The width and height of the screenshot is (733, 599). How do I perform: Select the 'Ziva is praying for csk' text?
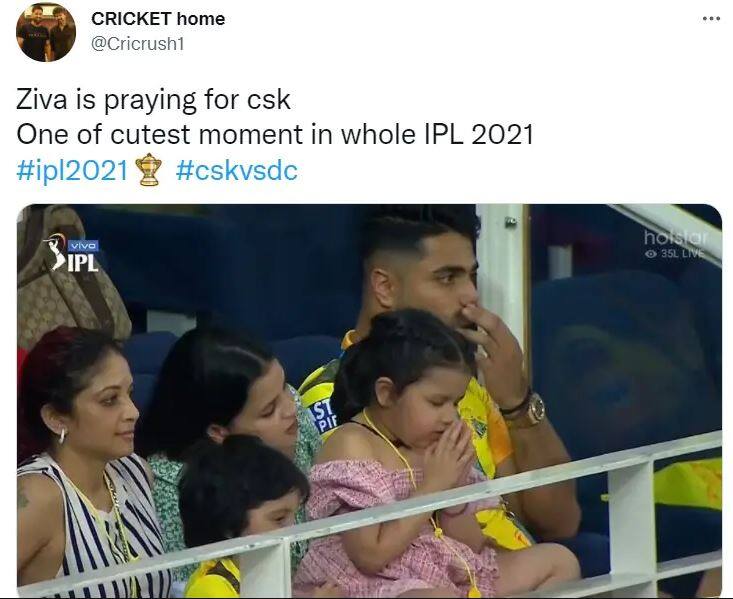[x=153, y=100]
